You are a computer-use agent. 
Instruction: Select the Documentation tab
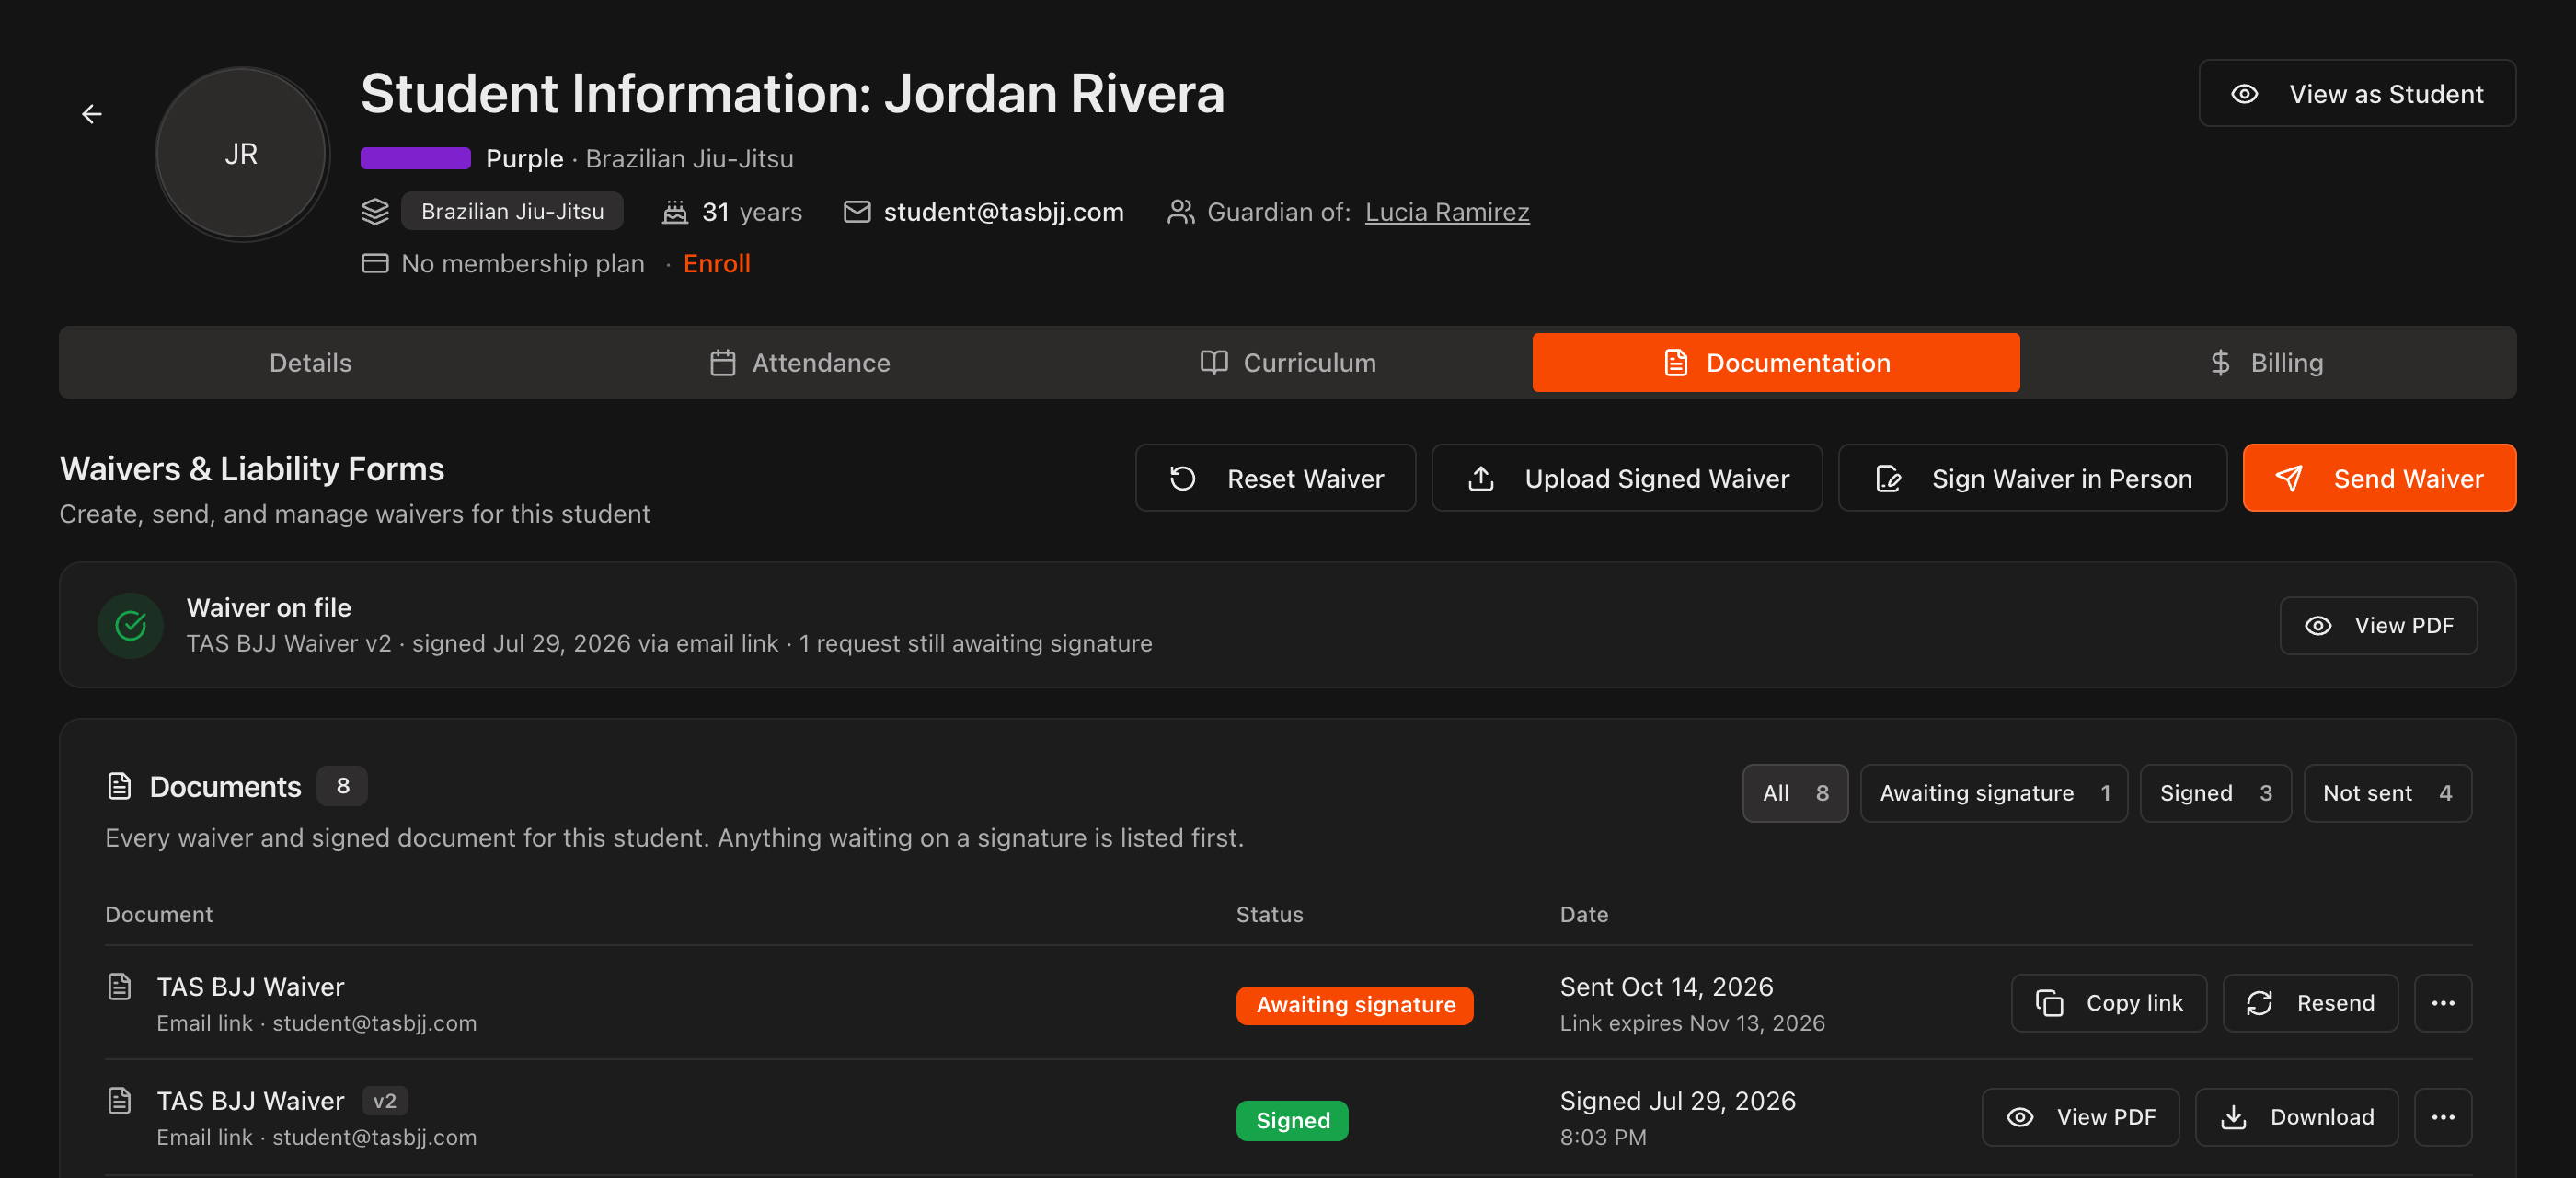(x=1776, y=363)
